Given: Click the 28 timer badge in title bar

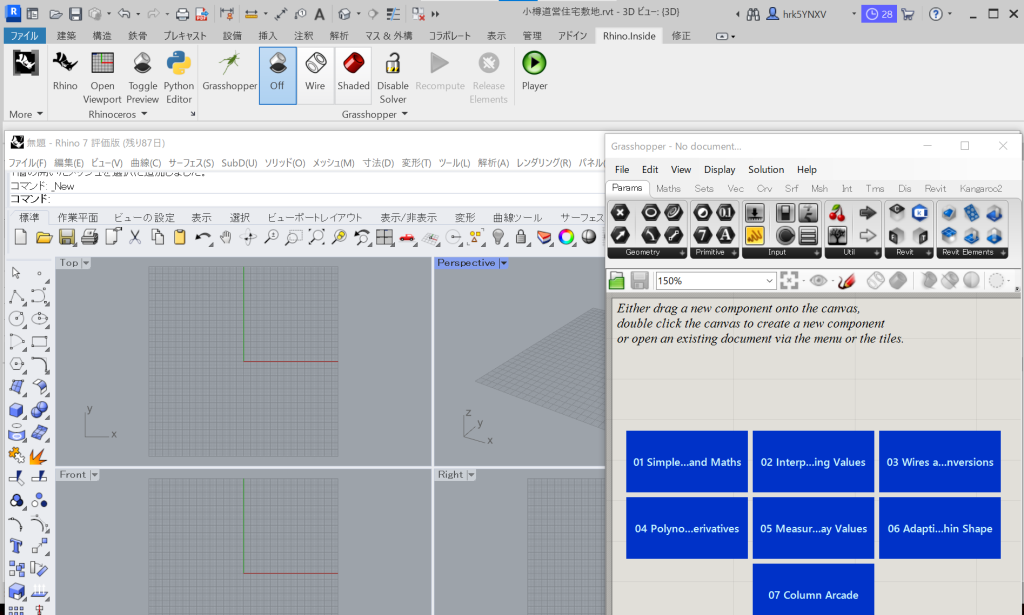Looking at the screenshot, I should [879, 14].
